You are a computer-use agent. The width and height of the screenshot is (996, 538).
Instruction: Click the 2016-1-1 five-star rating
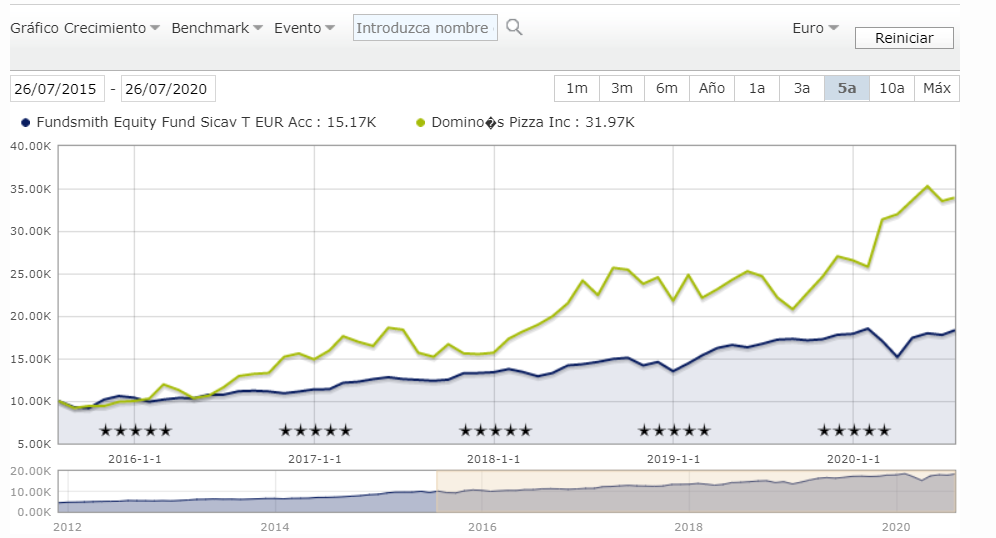[135, 431]
